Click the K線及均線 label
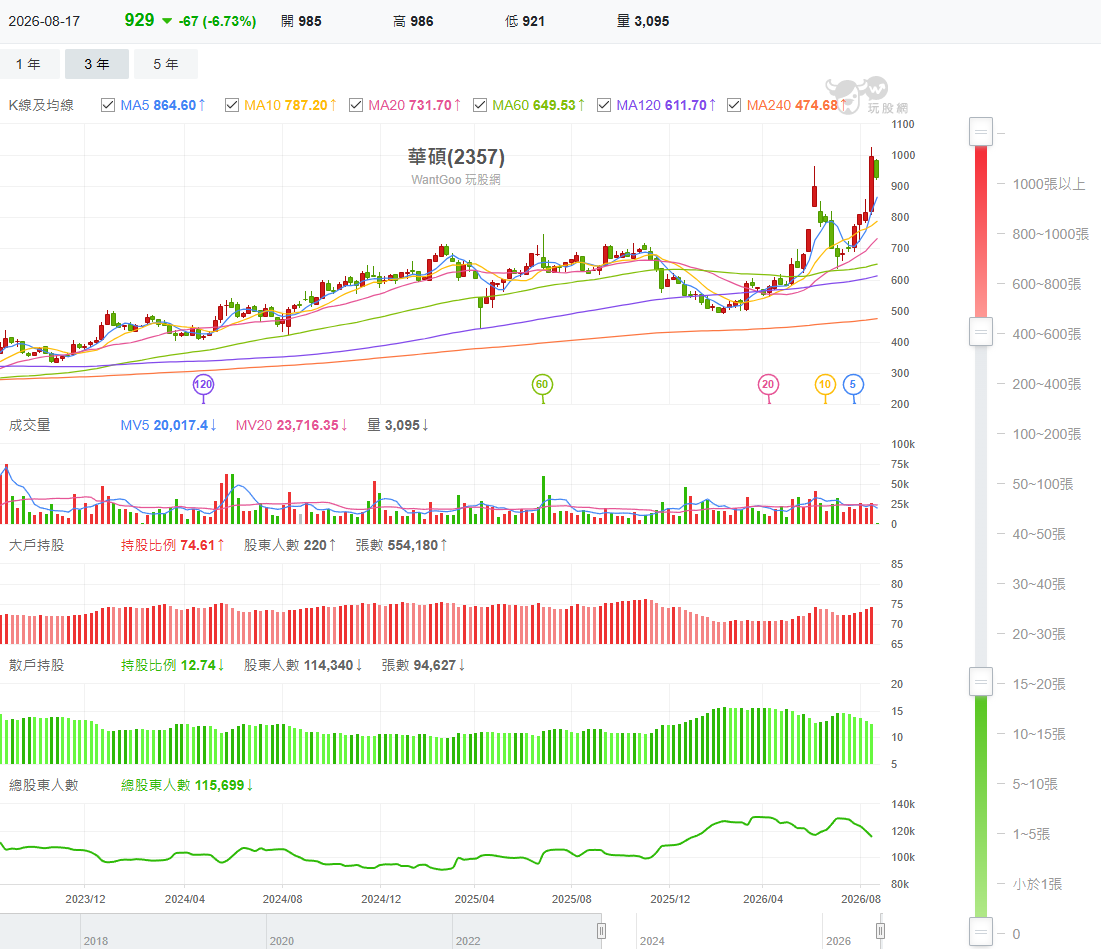The height and width of the screenshot is (950, 1103). (41, 106)
